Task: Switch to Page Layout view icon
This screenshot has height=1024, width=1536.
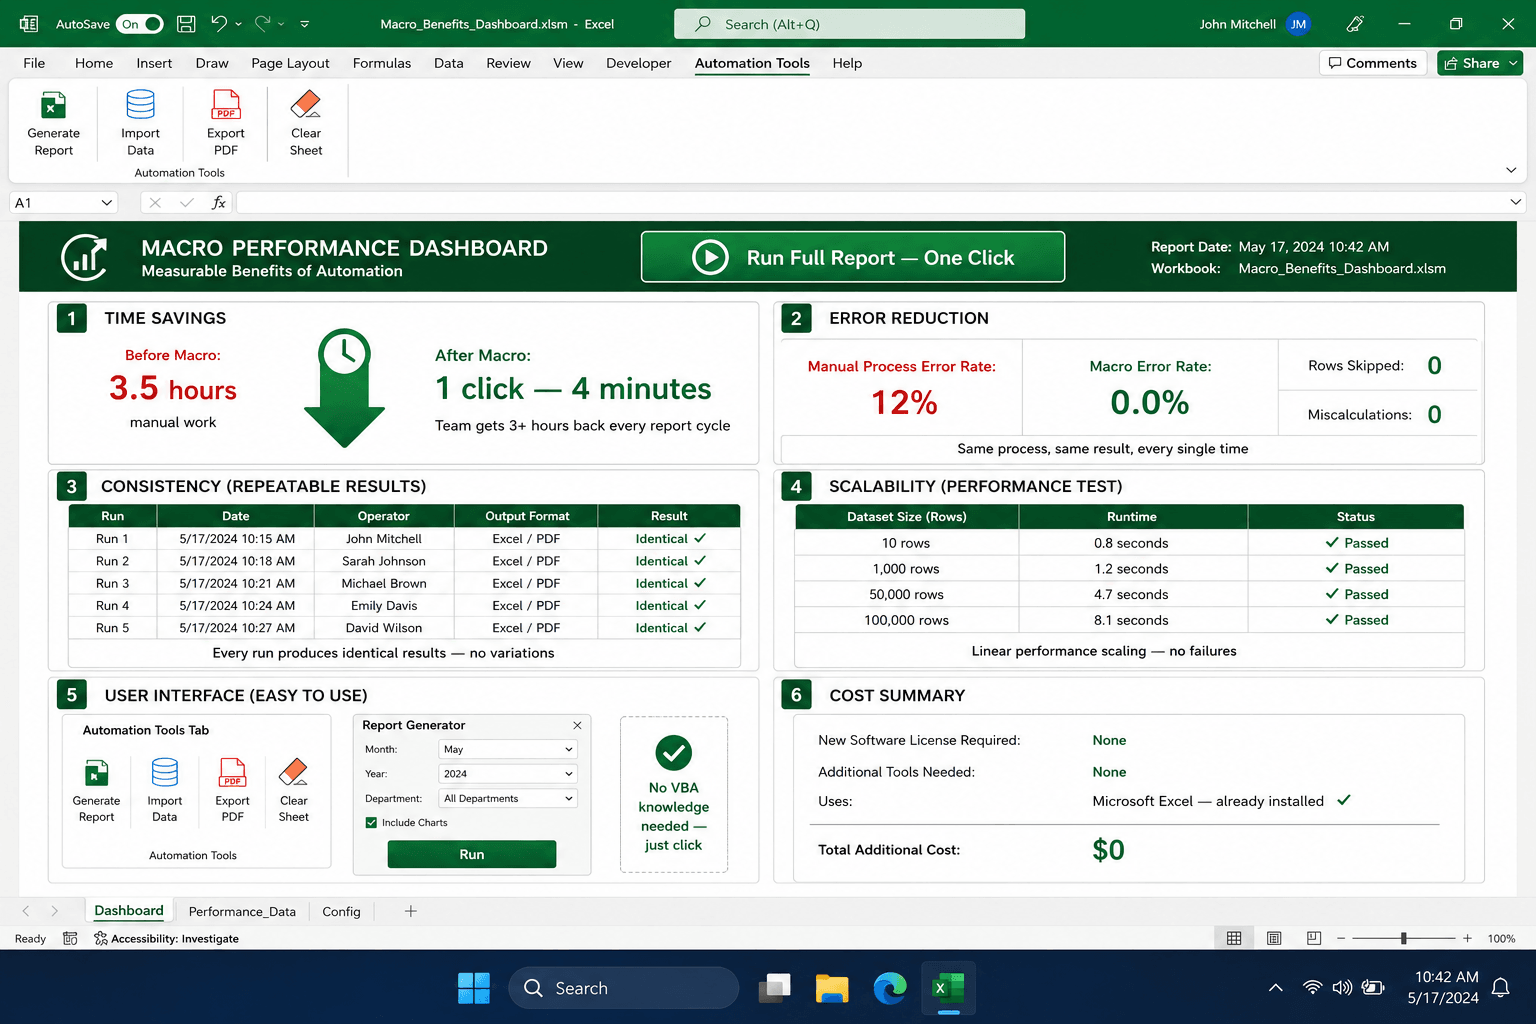Action: [1274, 938]
